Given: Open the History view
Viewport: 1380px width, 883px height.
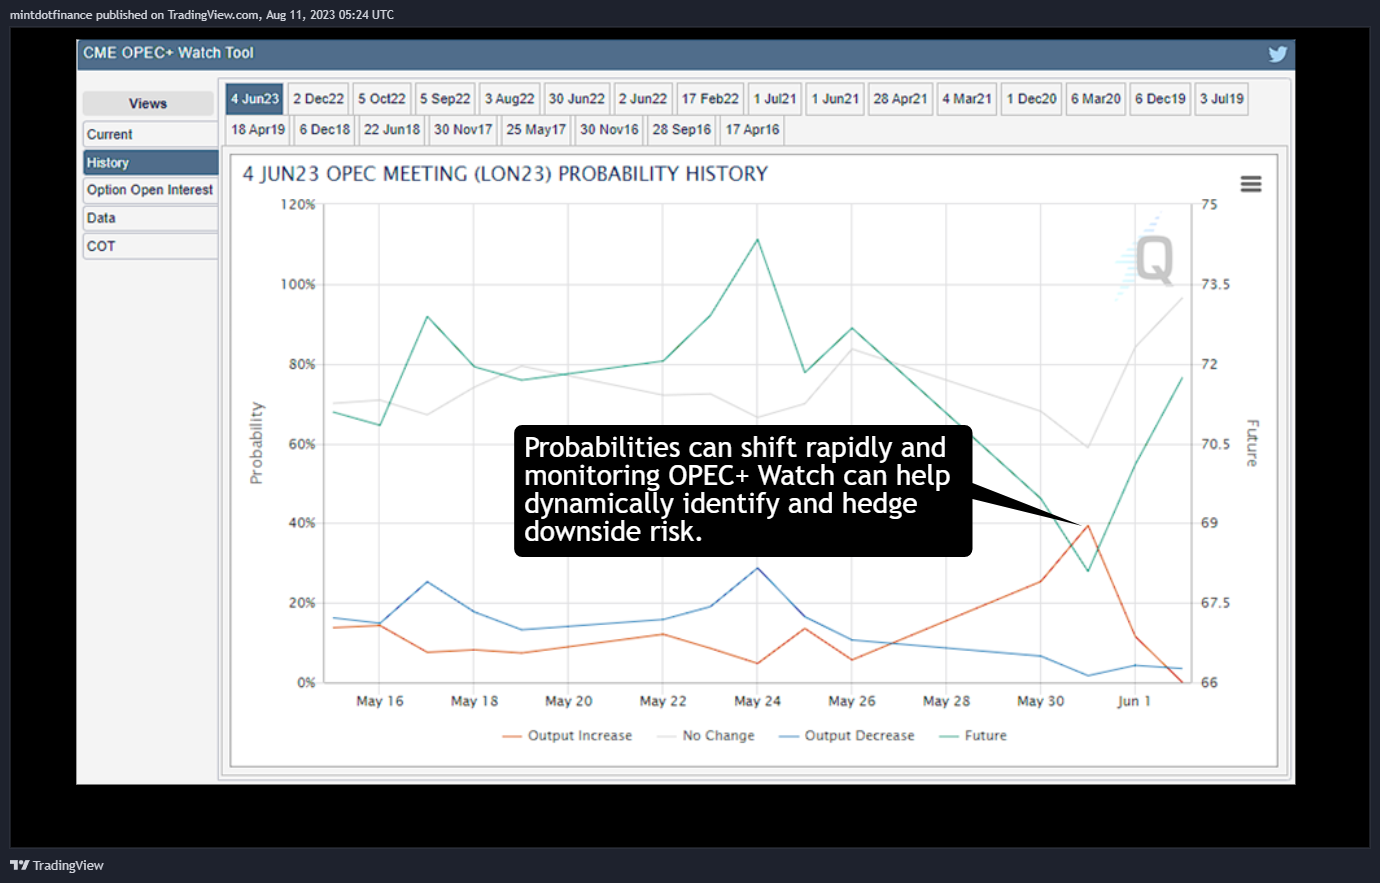Looking at the screenshot, I should (150, 162).
